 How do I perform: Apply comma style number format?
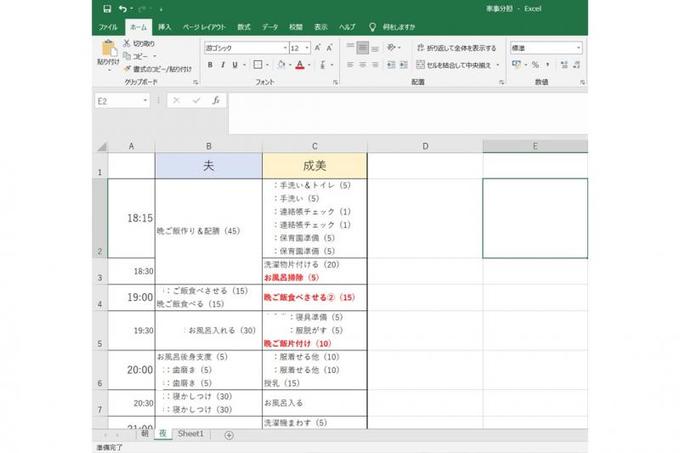(x=548, y=65)
